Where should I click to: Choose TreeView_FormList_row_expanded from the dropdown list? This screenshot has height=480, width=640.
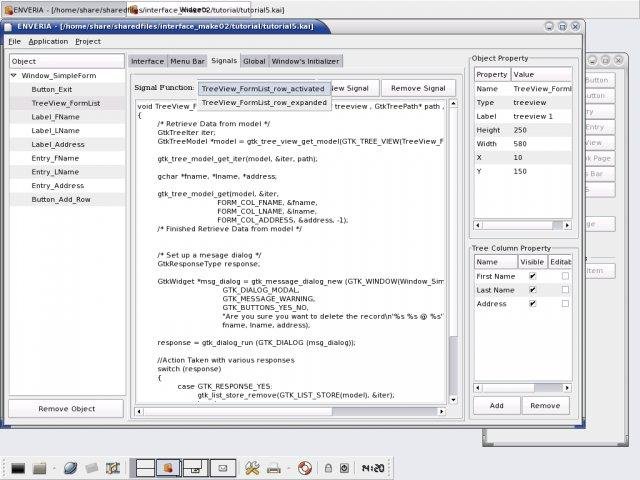264,102
